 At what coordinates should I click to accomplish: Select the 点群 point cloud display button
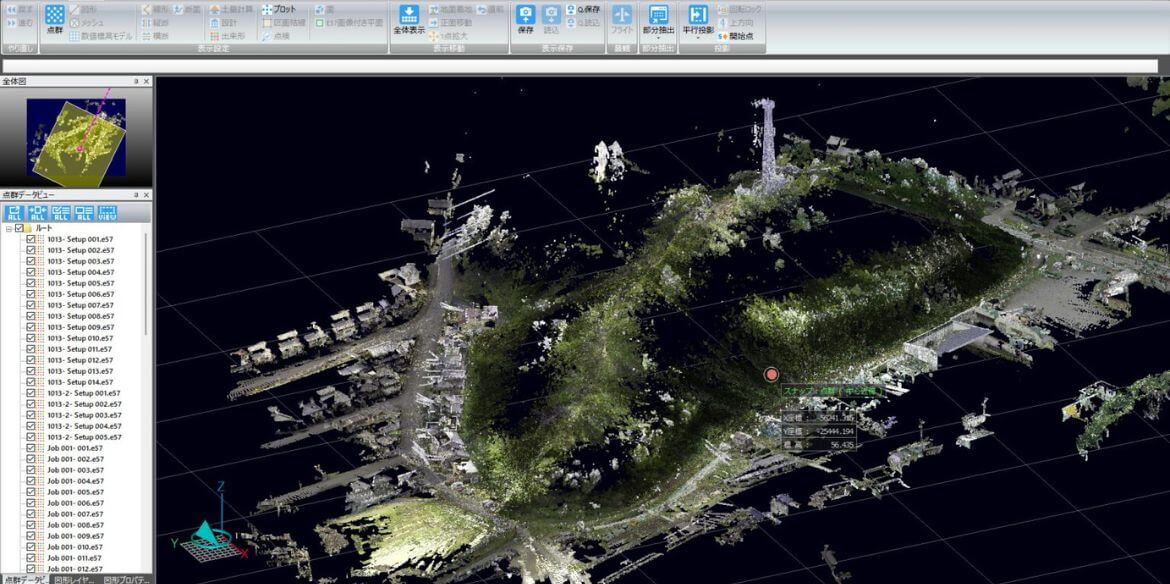[x=55, y=19]
